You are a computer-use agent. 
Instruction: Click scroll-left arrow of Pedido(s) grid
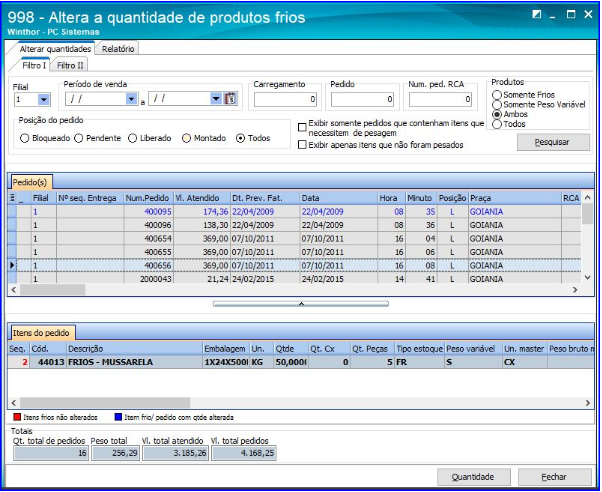[x=14, y=290]
